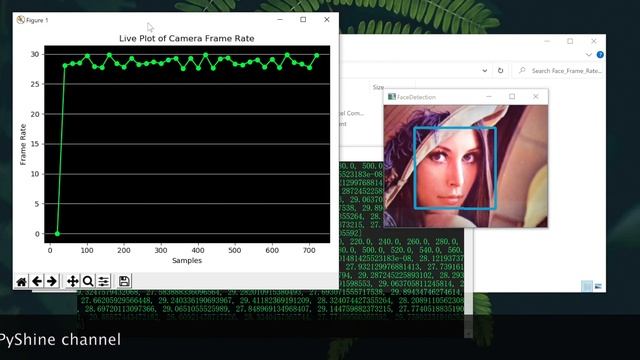Screen dimensions: 640x360
Task: Expand the File Explorer ribbon chevron
Action: pyautogui.click(x=588, y=55)
